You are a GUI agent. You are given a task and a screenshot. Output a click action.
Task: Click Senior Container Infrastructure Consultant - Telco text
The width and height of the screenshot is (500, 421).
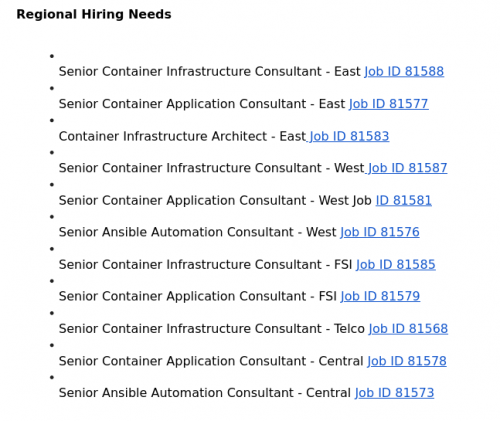click(212, 329)
